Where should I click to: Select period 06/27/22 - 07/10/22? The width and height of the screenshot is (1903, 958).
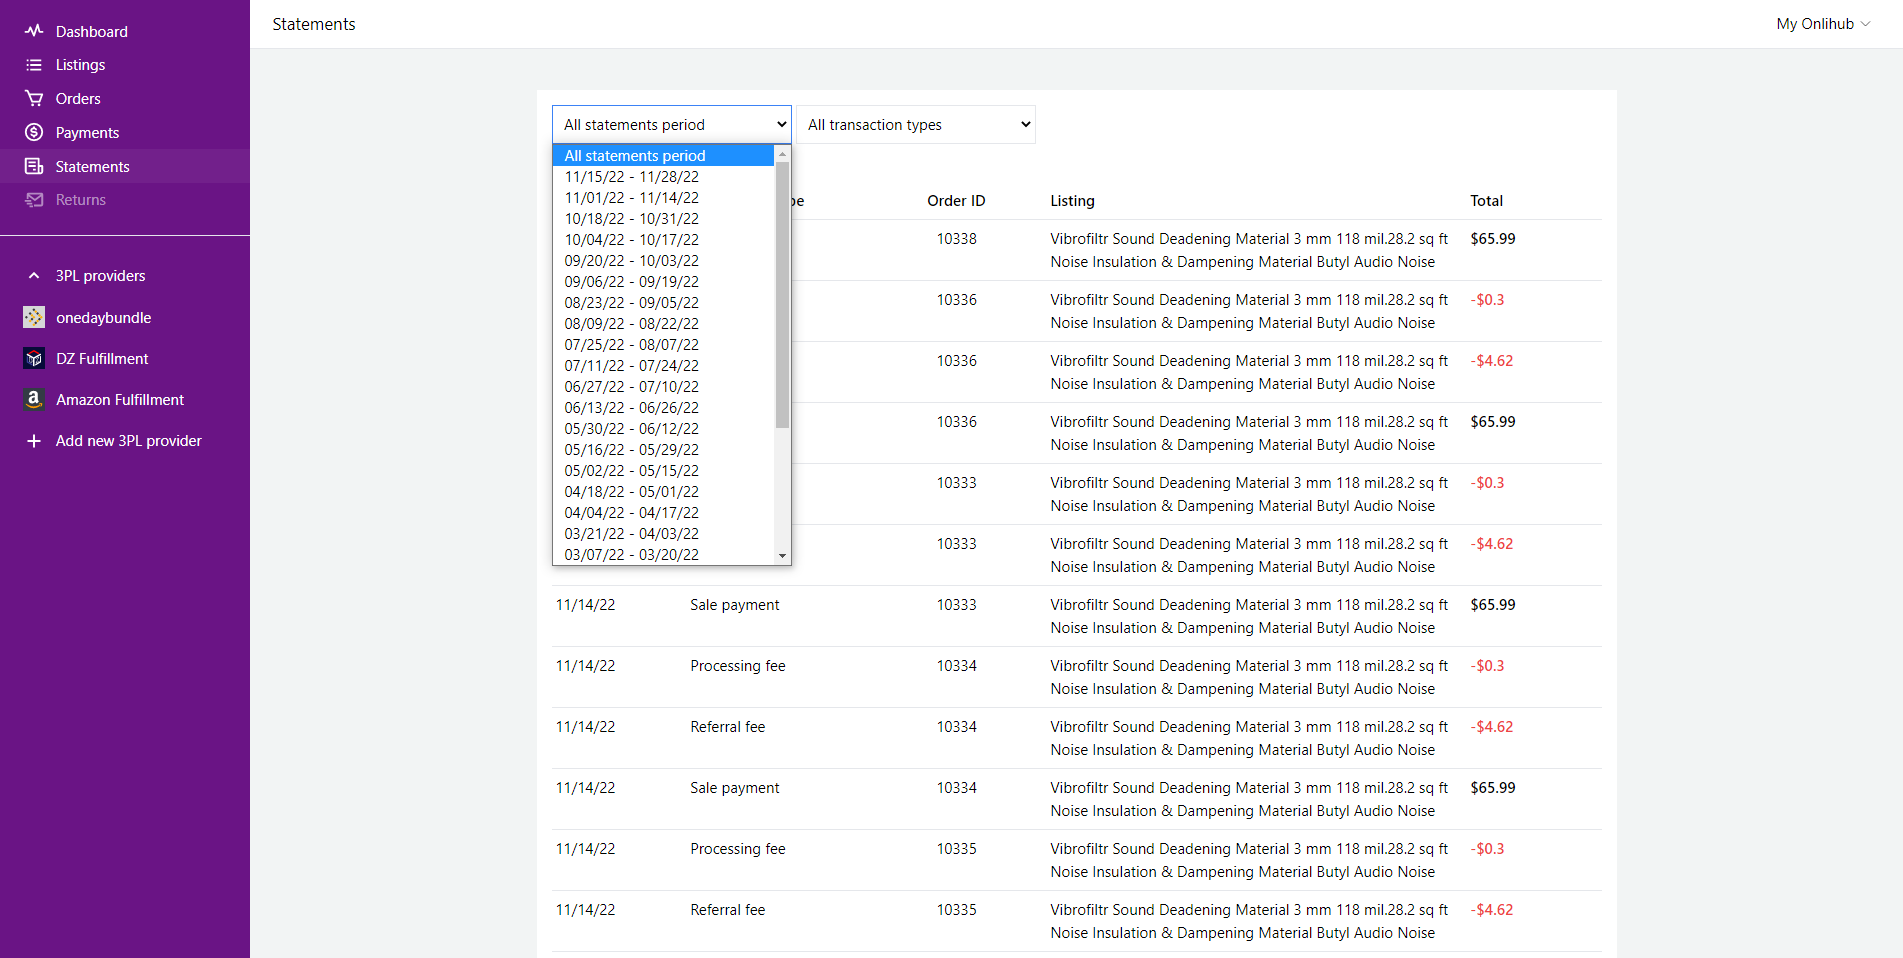pyautogui.click(x=663, y=387)
